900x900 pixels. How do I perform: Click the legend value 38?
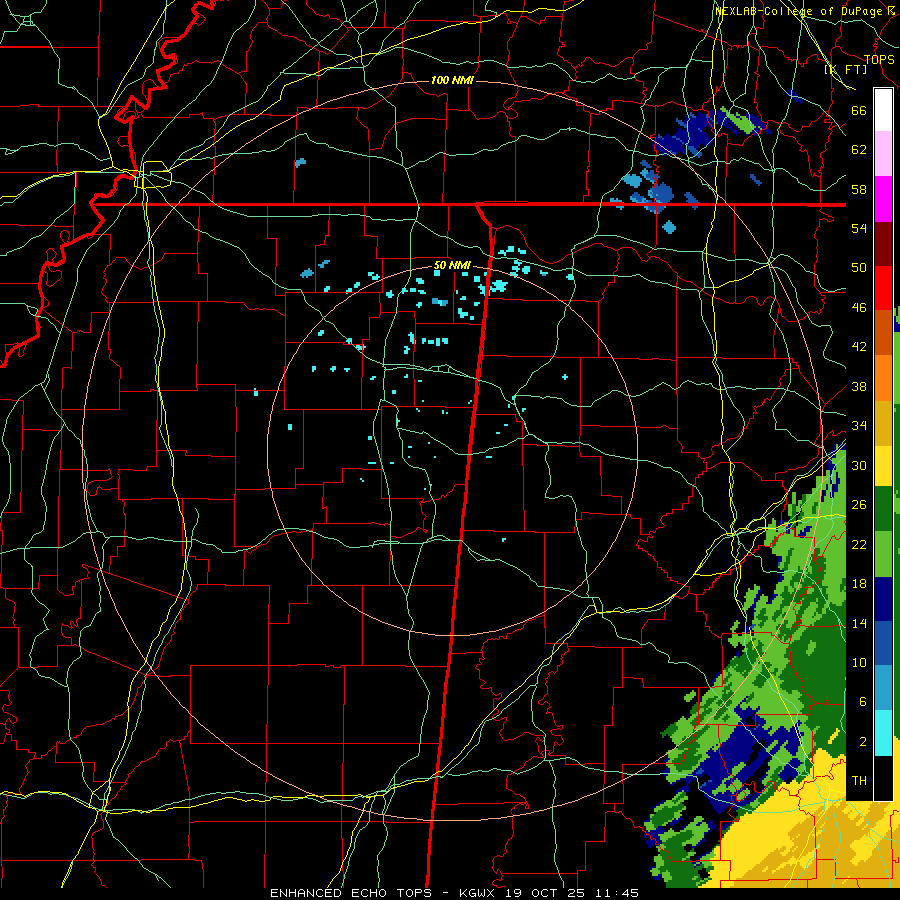pos(859,386)
